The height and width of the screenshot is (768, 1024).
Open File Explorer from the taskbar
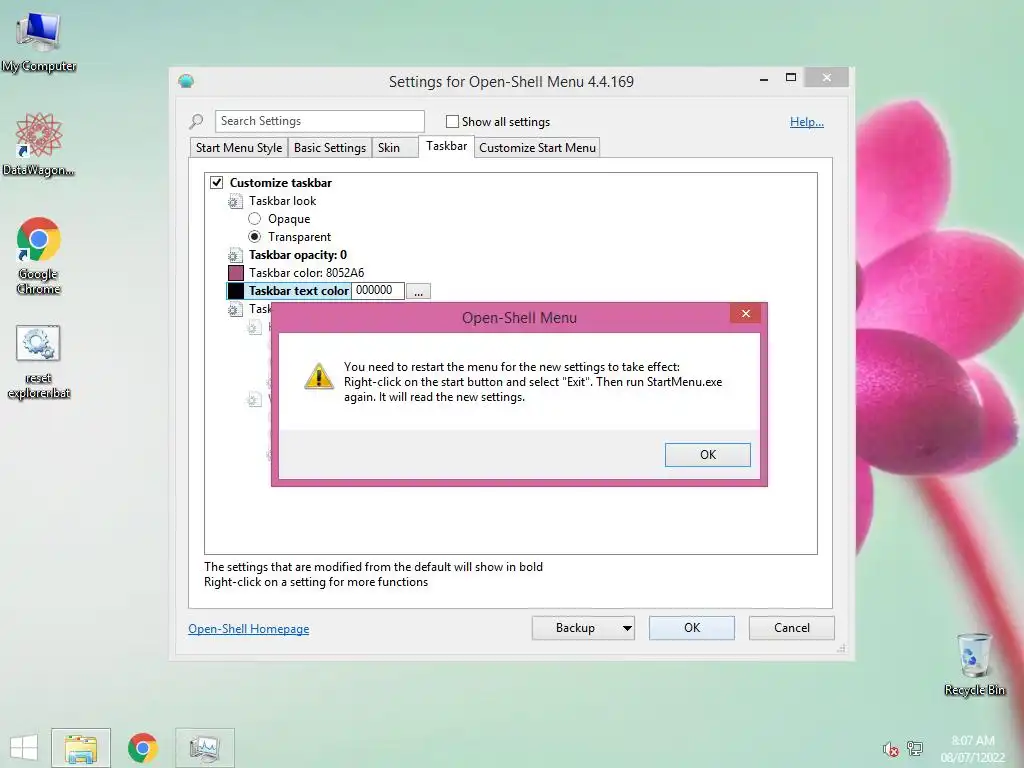coord(81,748)
